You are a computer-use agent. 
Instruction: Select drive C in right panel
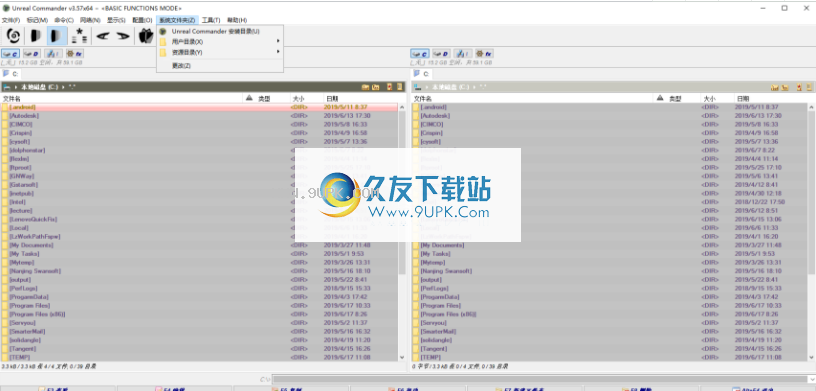click(x=419, y=54)
